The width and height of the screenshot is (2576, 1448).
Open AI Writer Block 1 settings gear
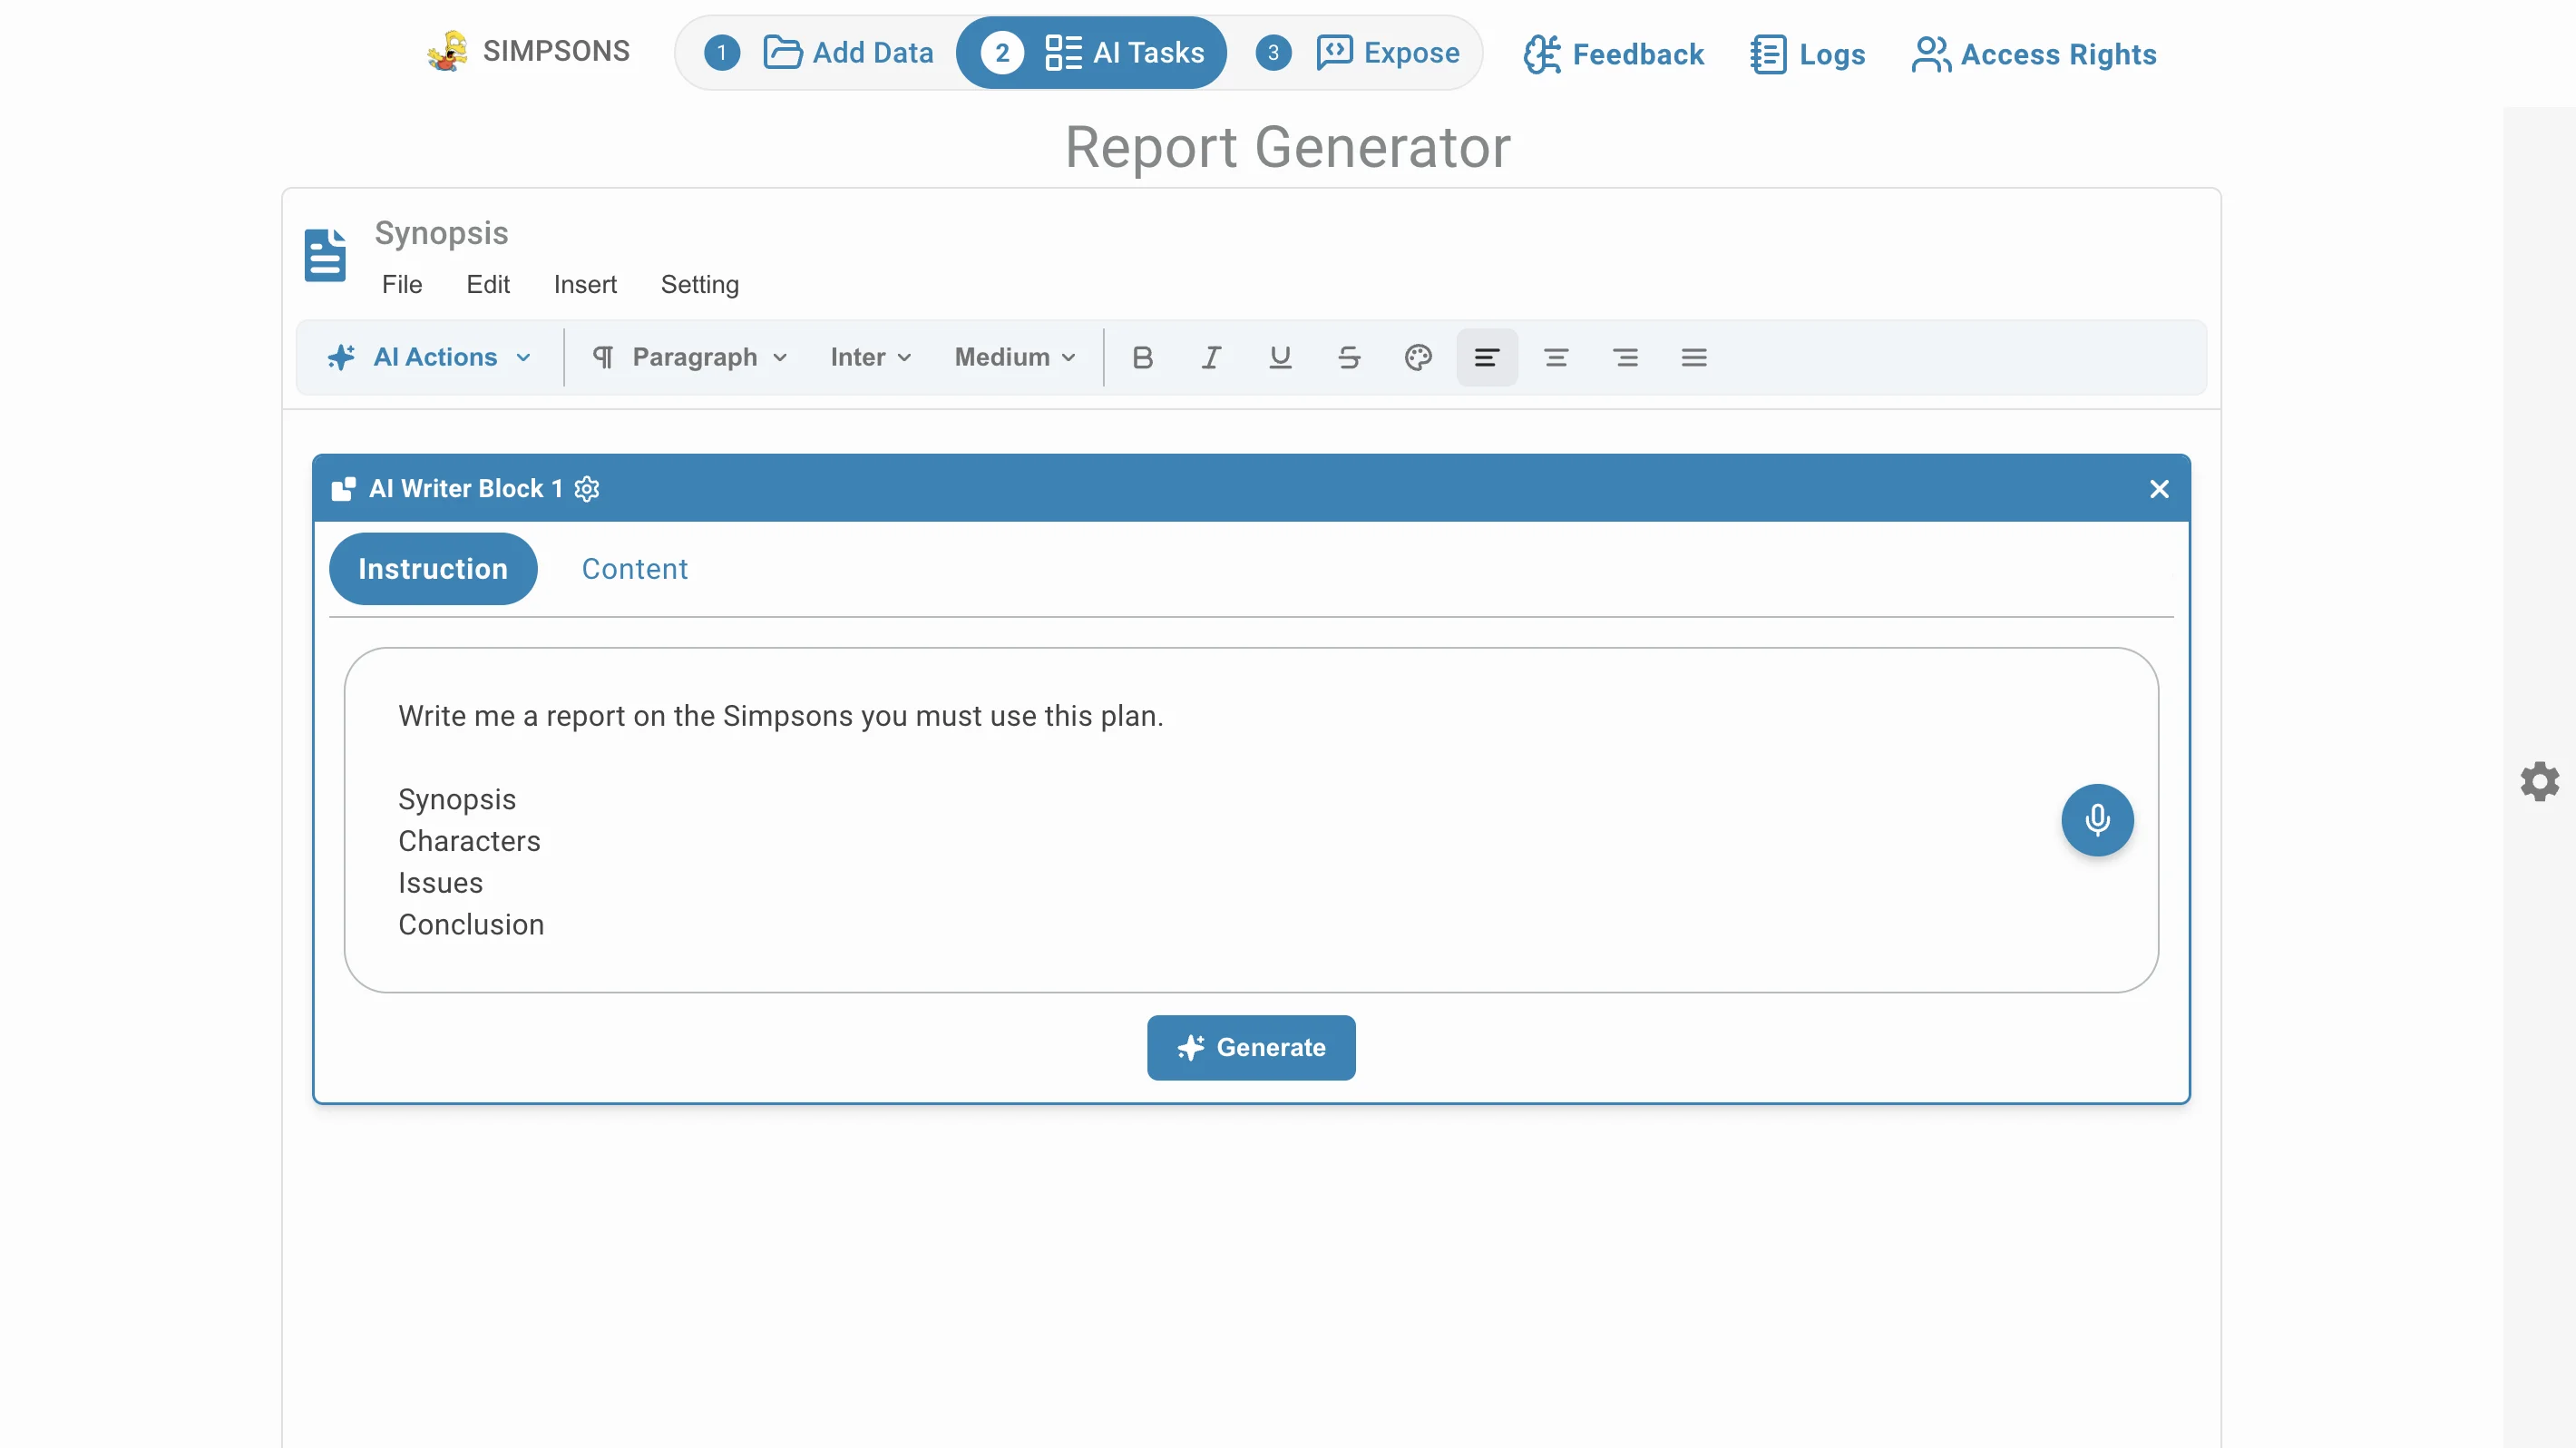587,489
